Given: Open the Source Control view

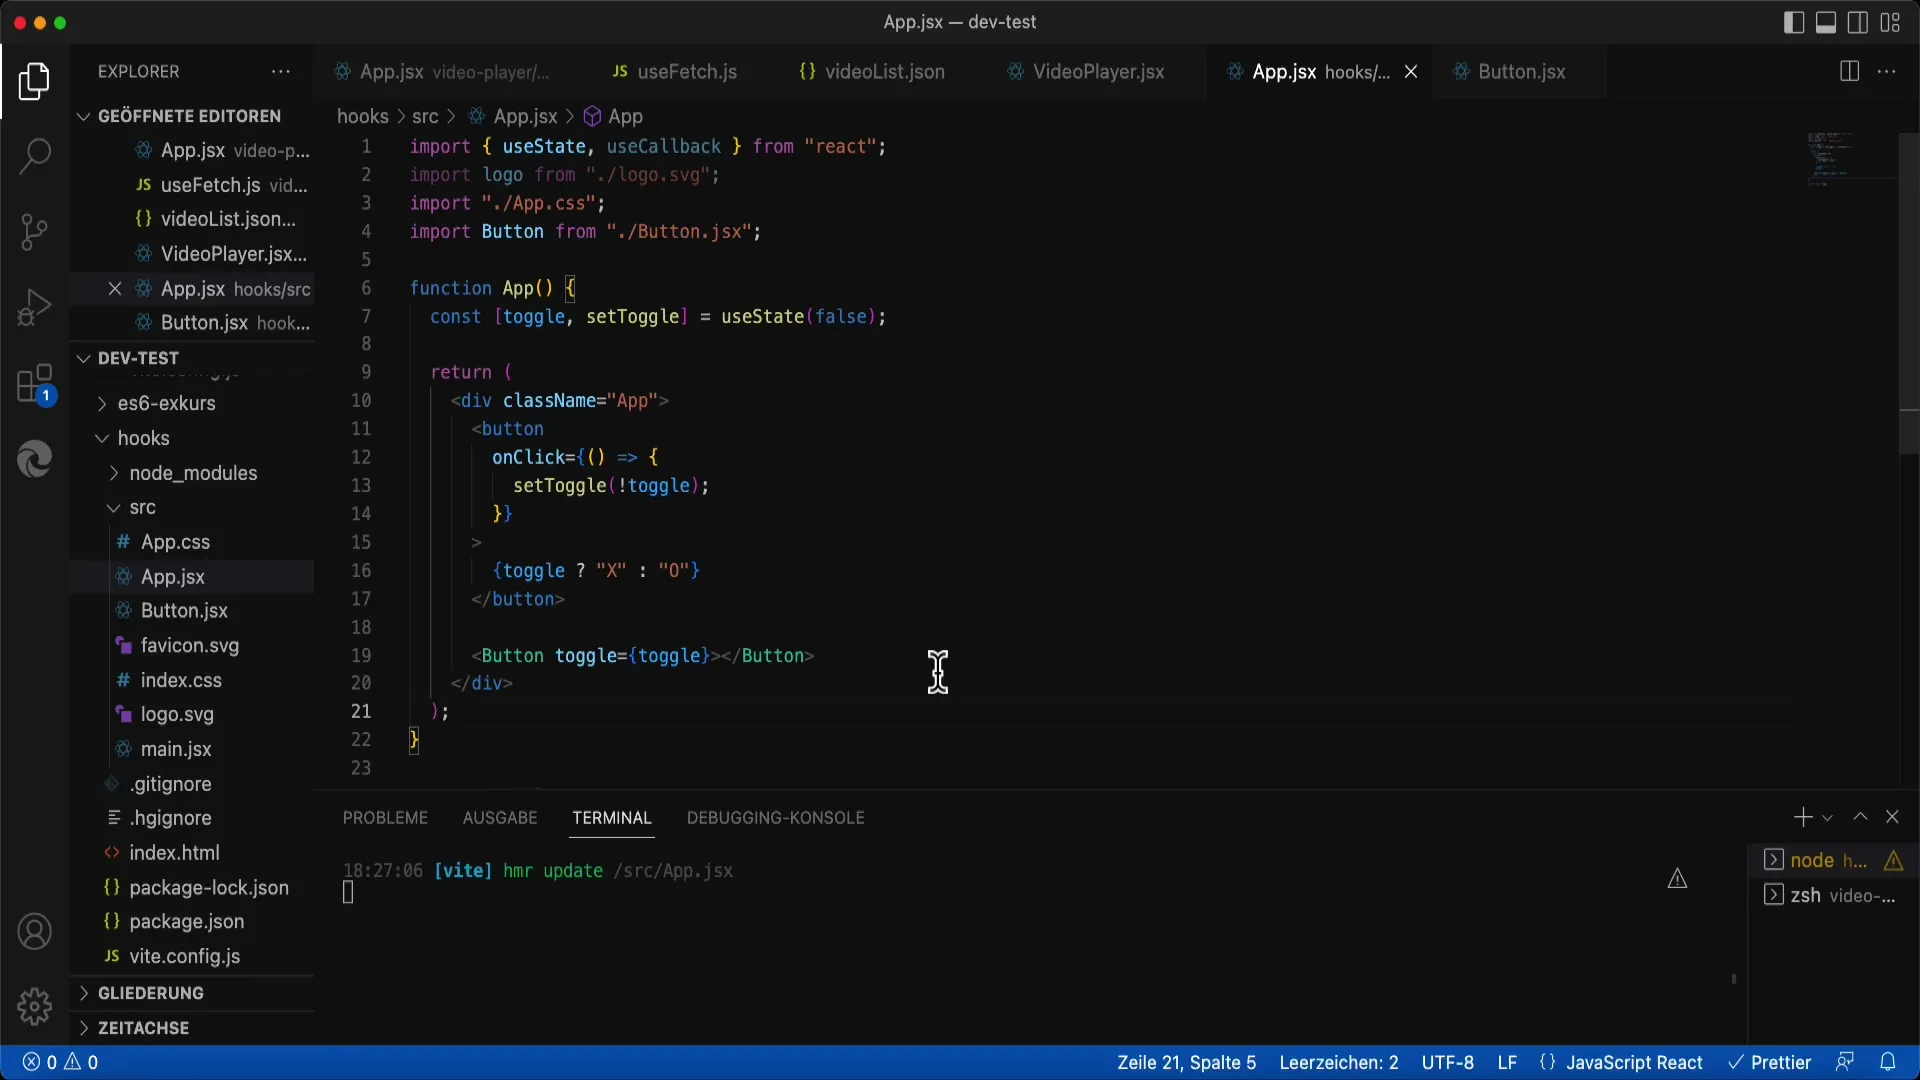Looking at the screenshot, I should [x=34, y=232].
